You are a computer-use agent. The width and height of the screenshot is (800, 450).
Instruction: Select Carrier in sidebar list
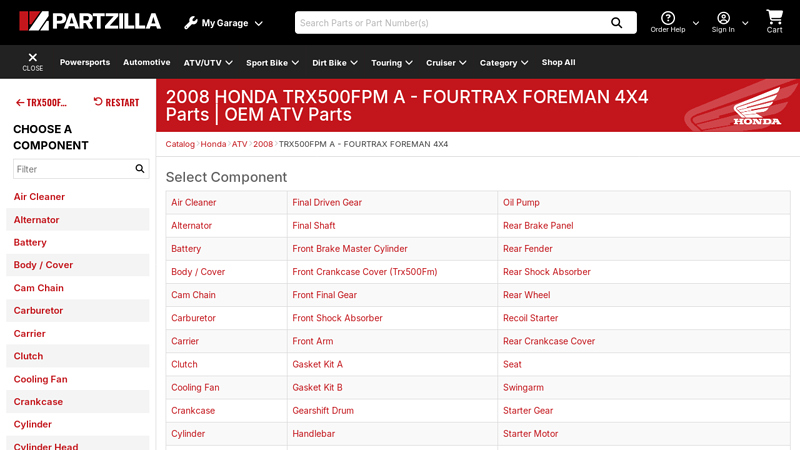(x=30, y=334)
